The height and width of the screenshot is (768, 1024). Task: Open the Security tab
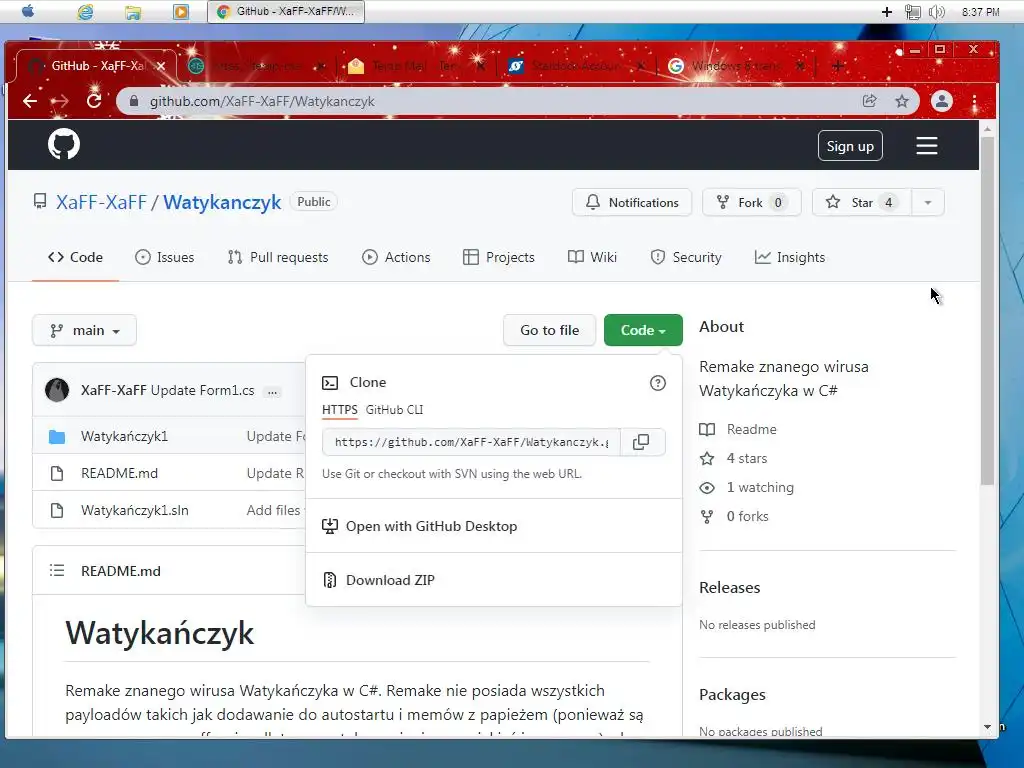pyautogui.click(x=686, y=257)
